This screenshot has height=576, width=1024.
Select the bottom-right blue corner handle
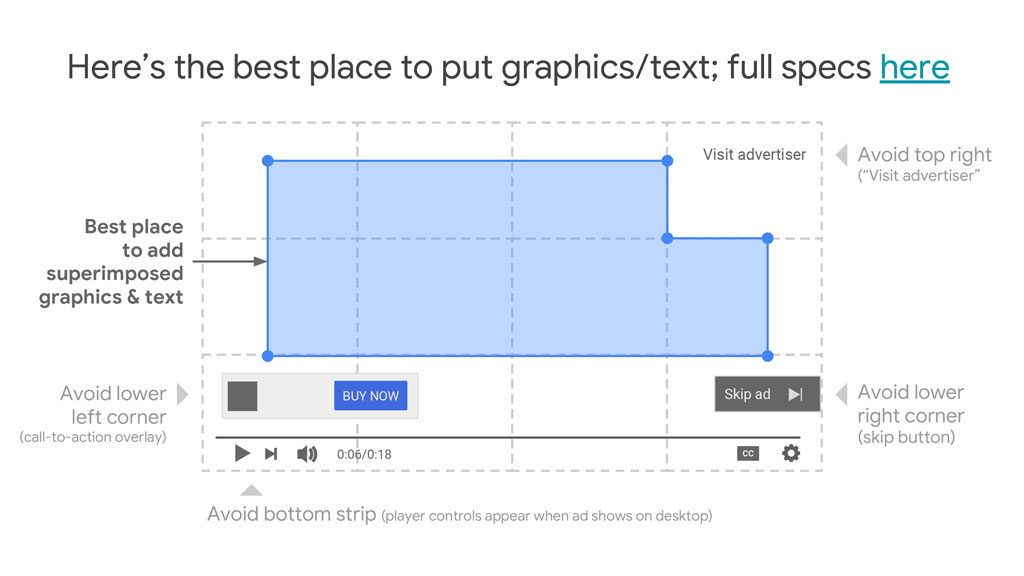[767, 356]
